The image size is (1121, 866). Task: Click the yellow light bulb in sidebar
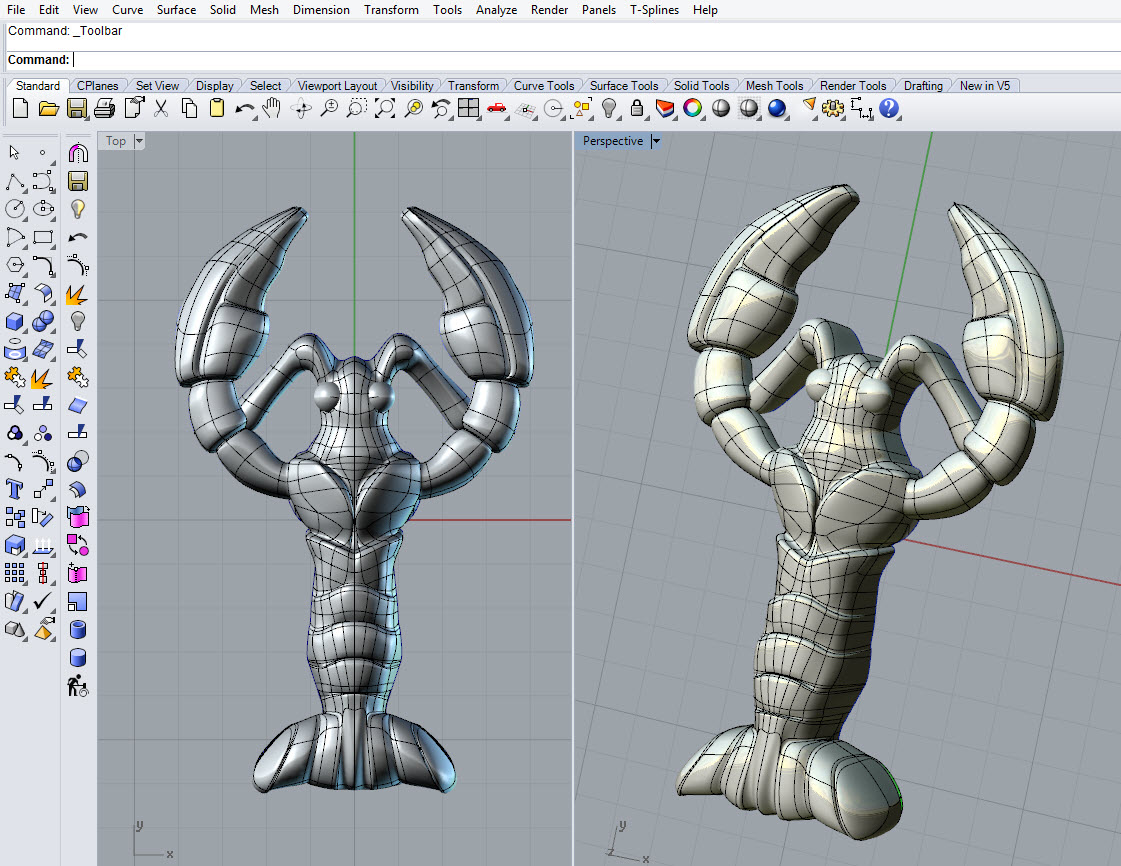coord(78,209)
